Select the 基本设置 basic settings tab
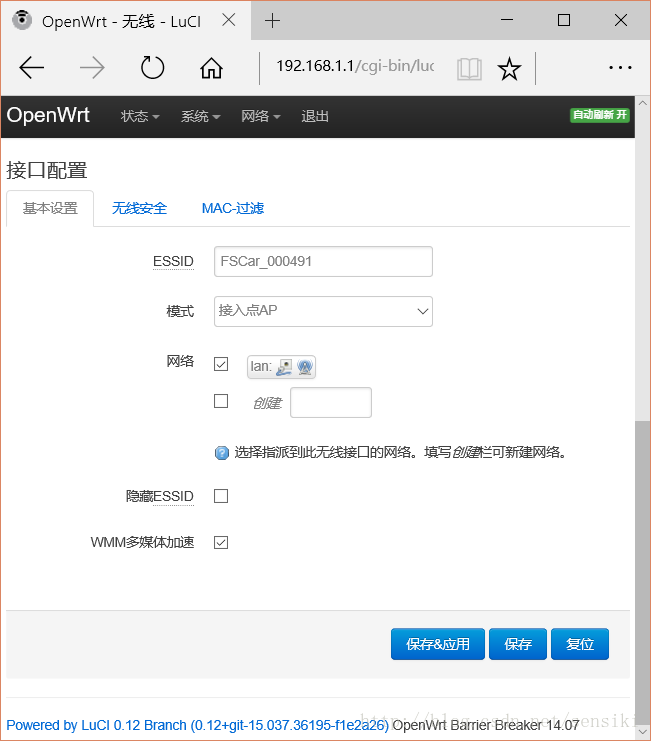 pos(50,208)
